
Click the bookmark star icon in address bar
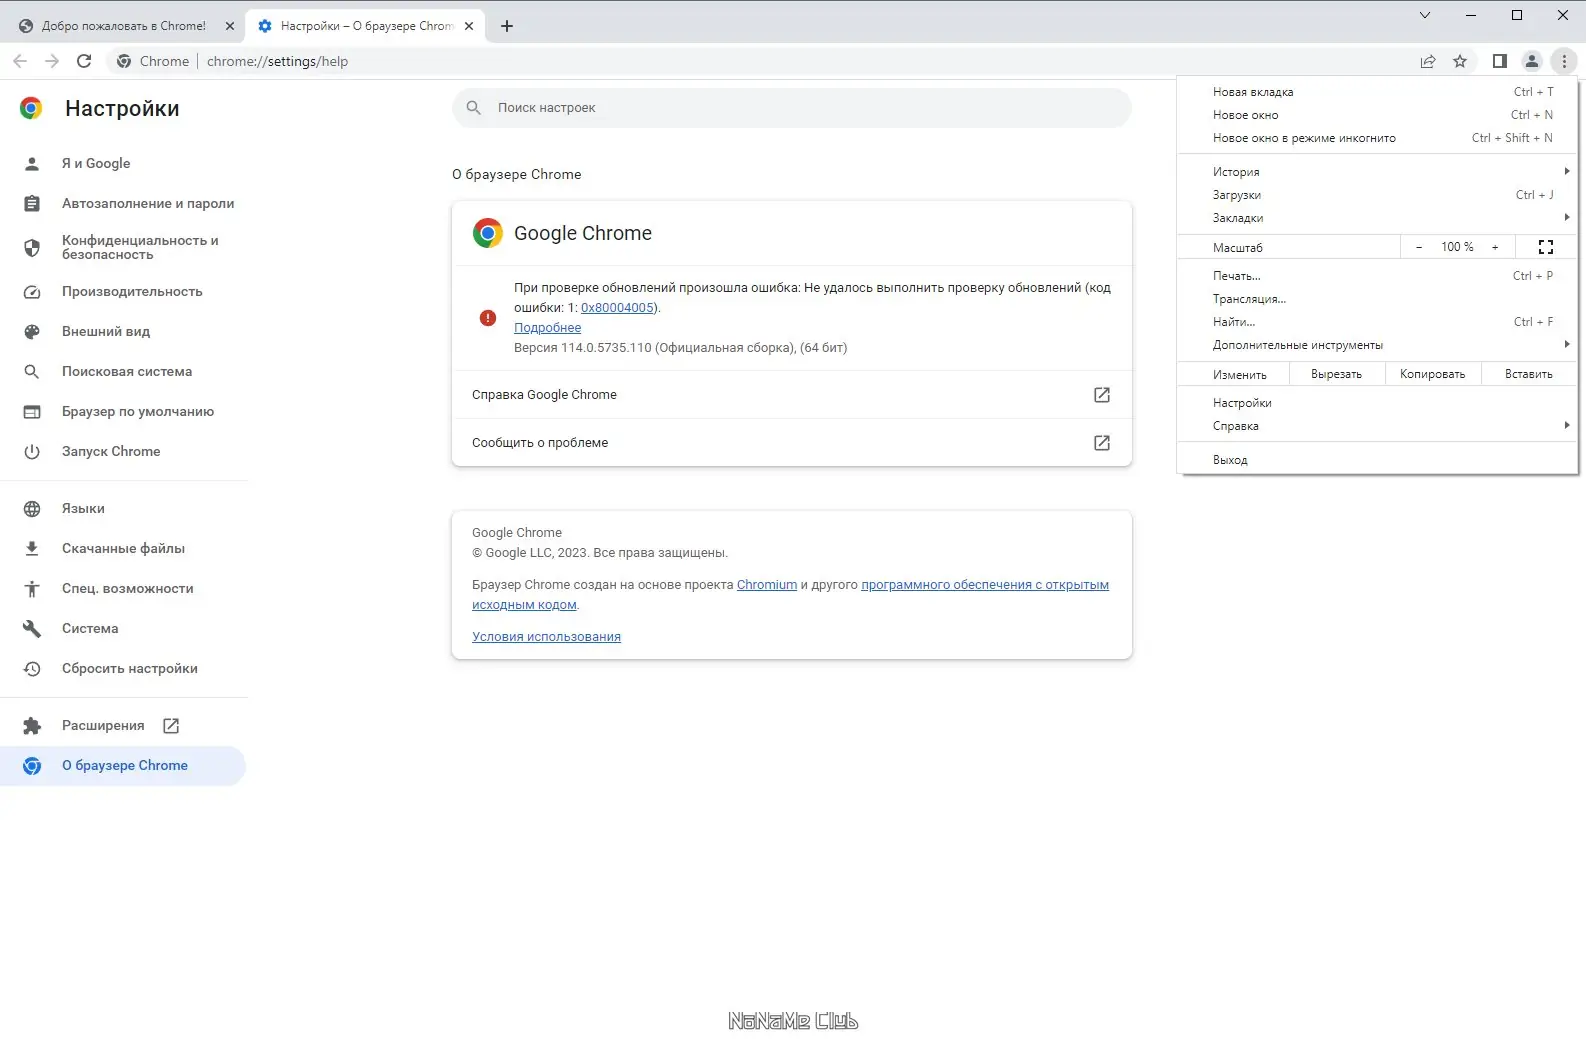(x=1460, y=61)
